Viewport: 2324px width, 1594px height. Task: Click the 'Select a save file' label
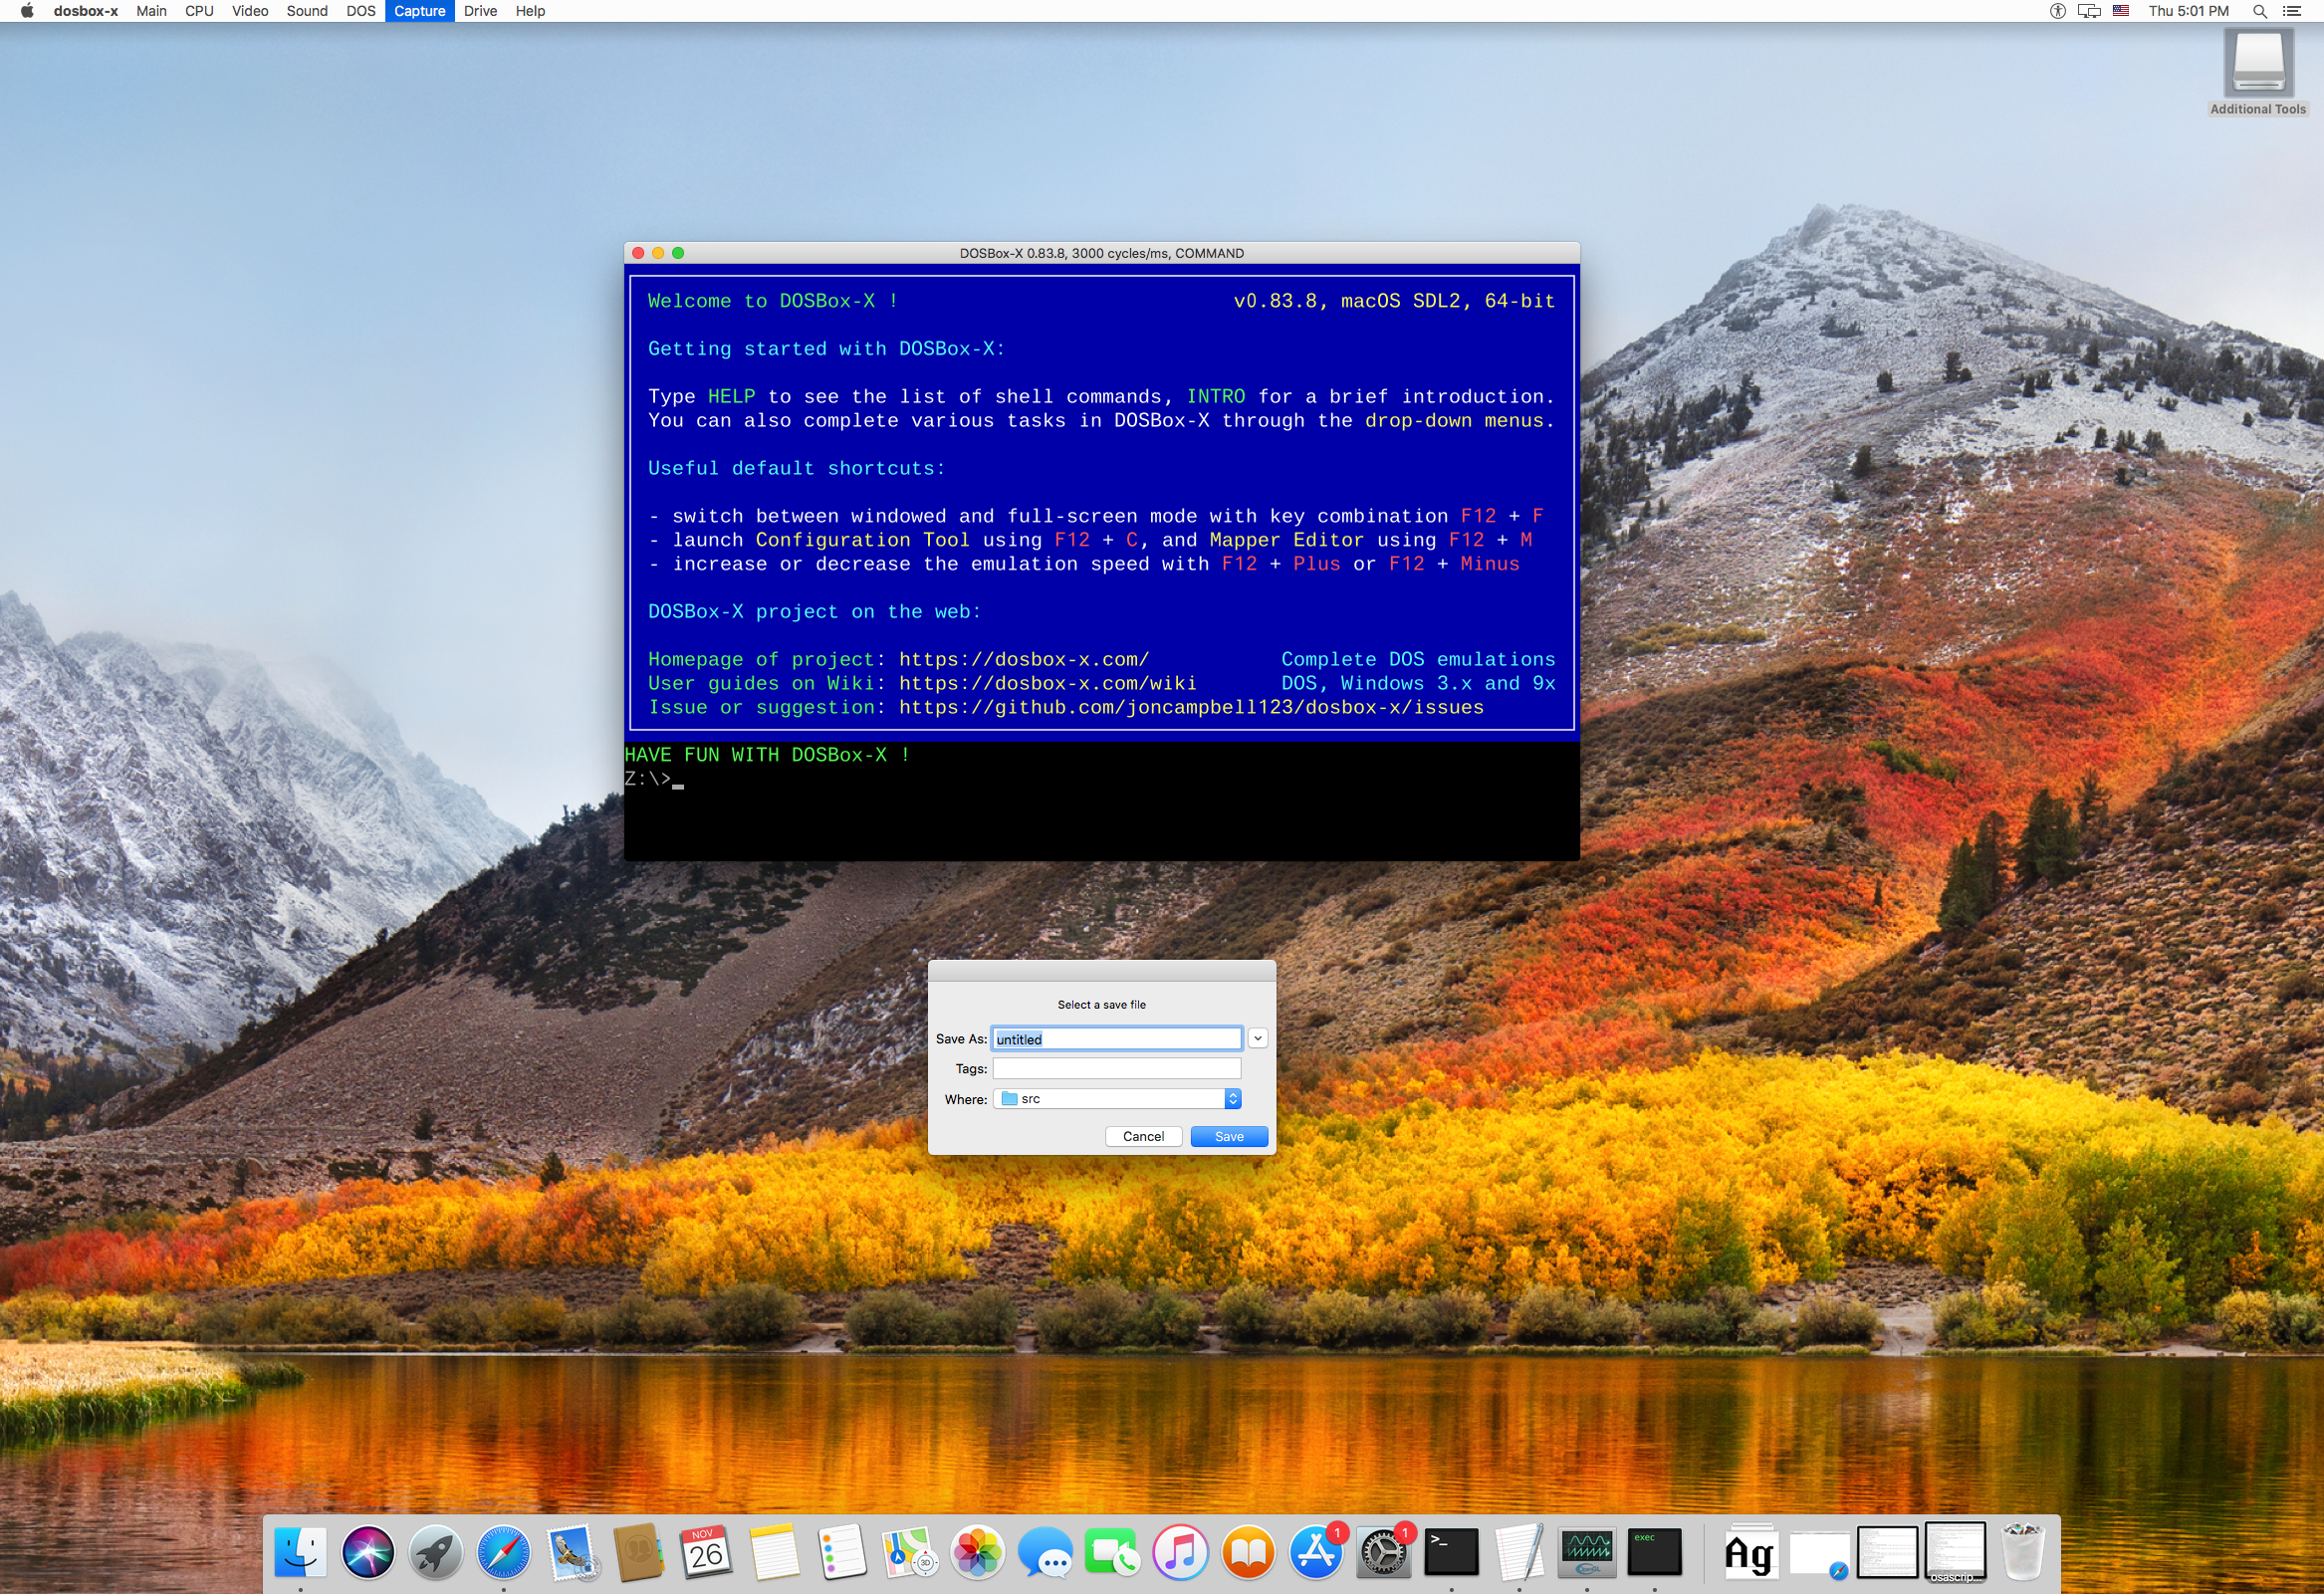(x=1101, y=1004)
